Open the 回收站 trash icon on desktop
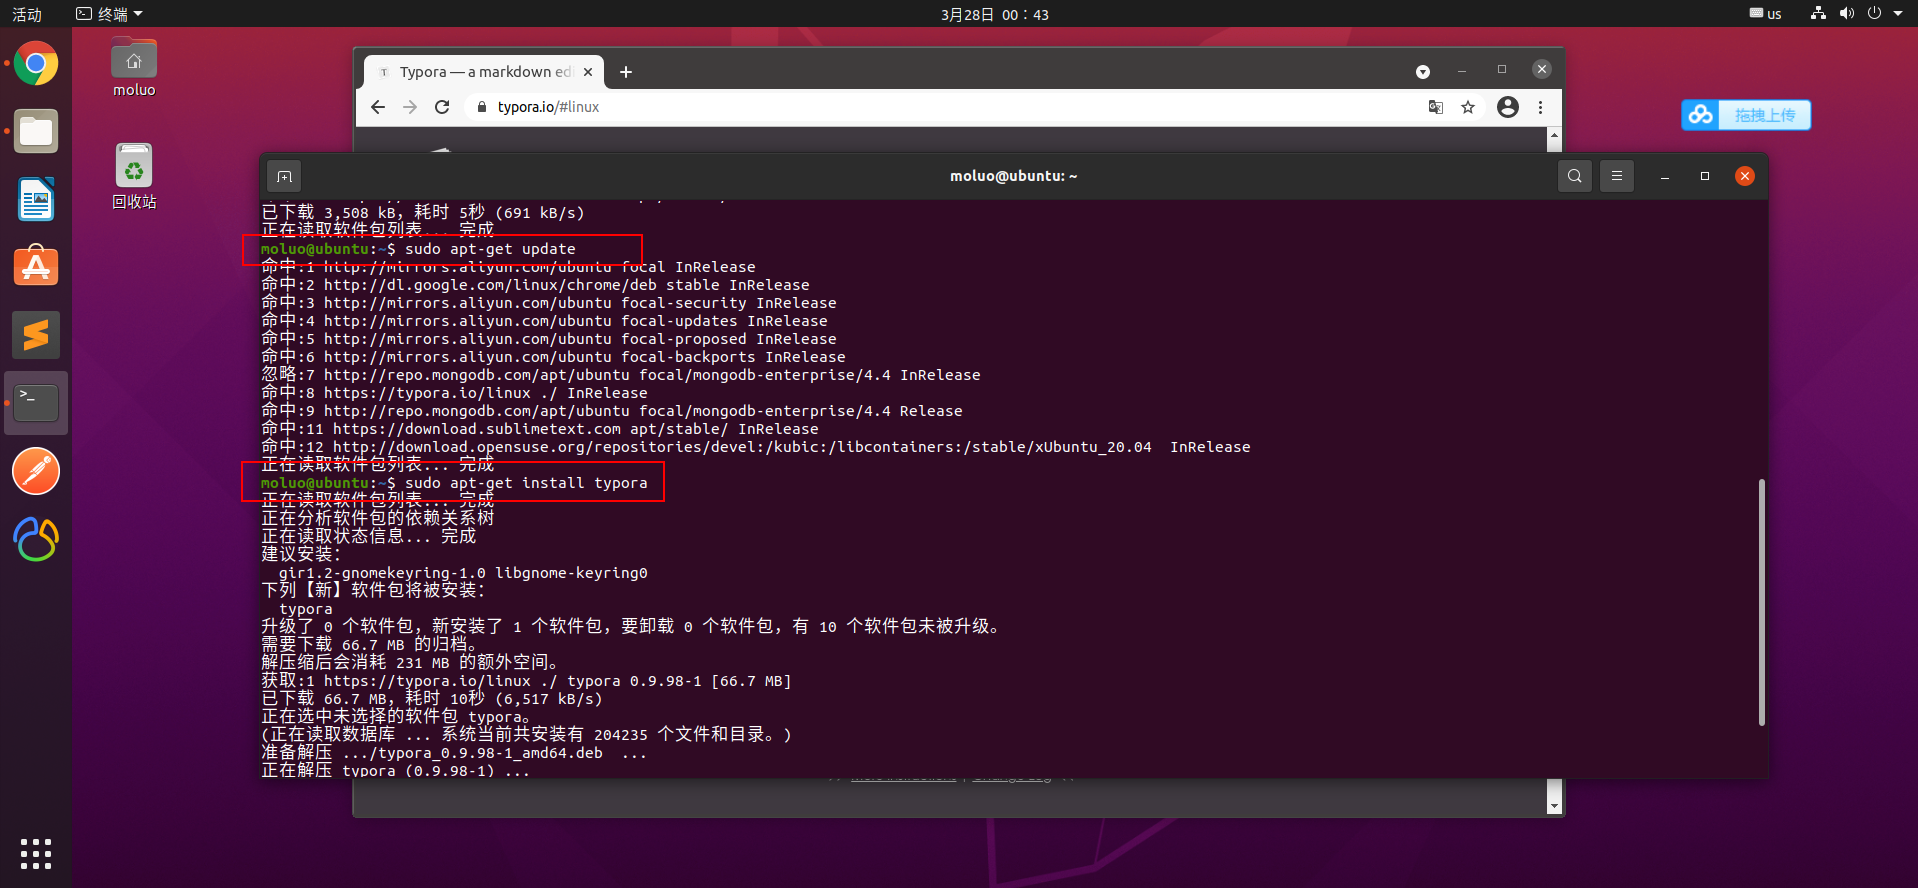The image size is (1918, 888). [134, 176]
